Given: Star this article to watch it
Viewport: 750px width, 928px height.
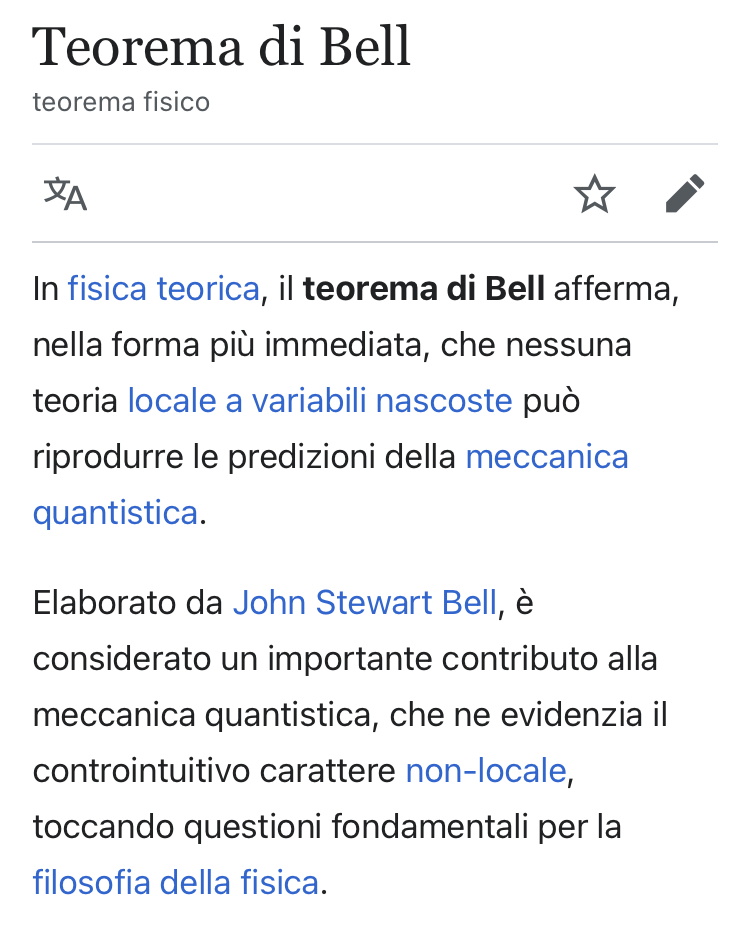Looking at the screenshot, I should (594, 194).
